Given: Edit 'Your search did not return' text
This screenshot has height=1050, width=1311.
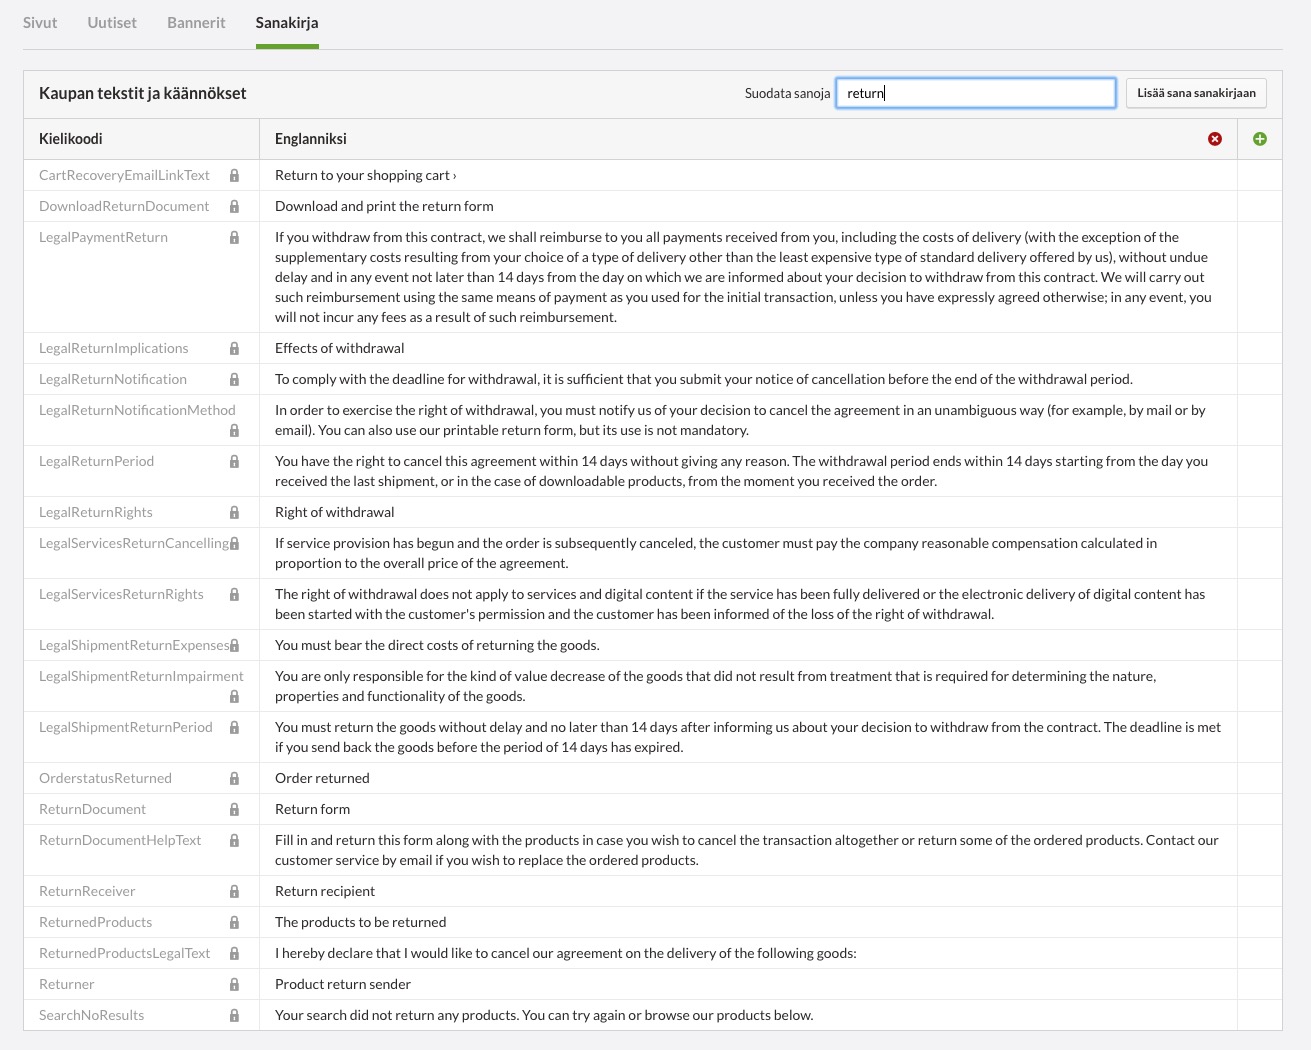Looking at the screenshot, I should click(544, 1015).
